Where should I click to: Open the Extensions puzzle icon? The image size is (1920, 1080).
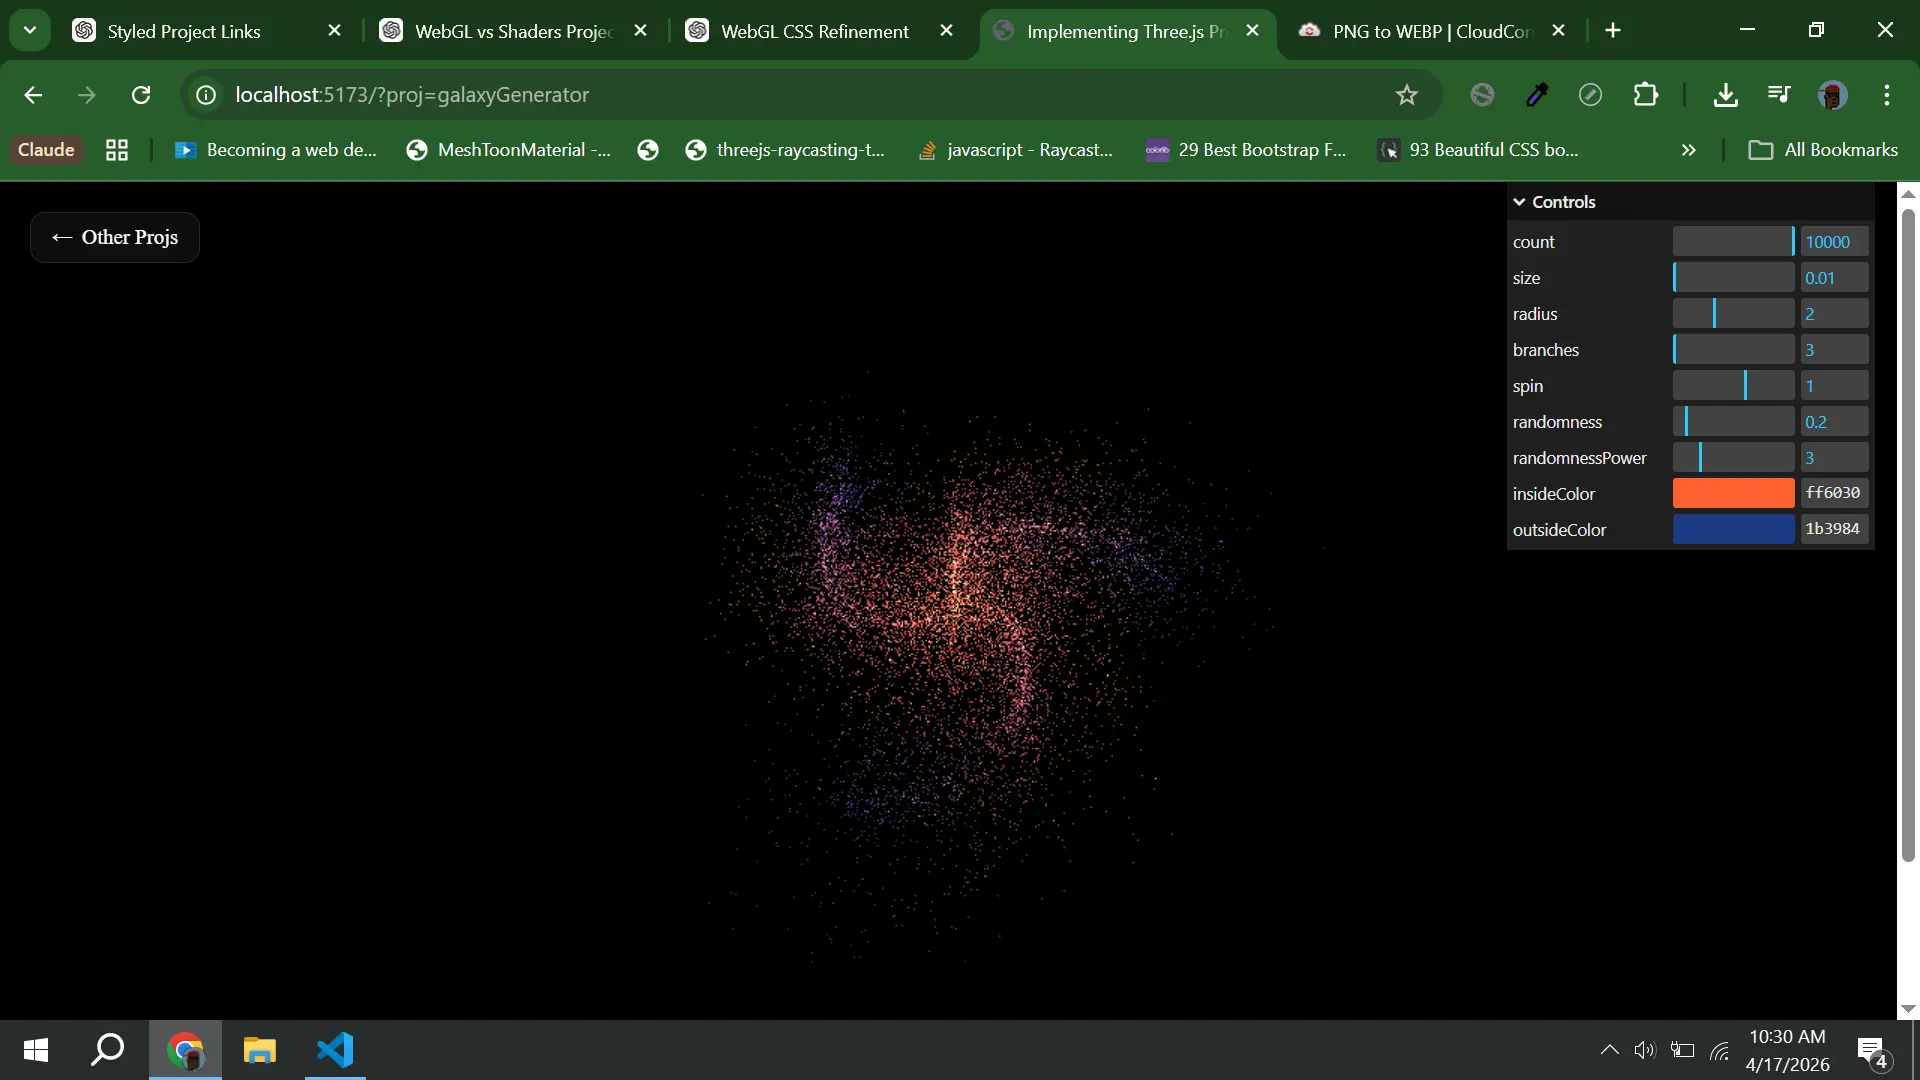[1645, 95]
